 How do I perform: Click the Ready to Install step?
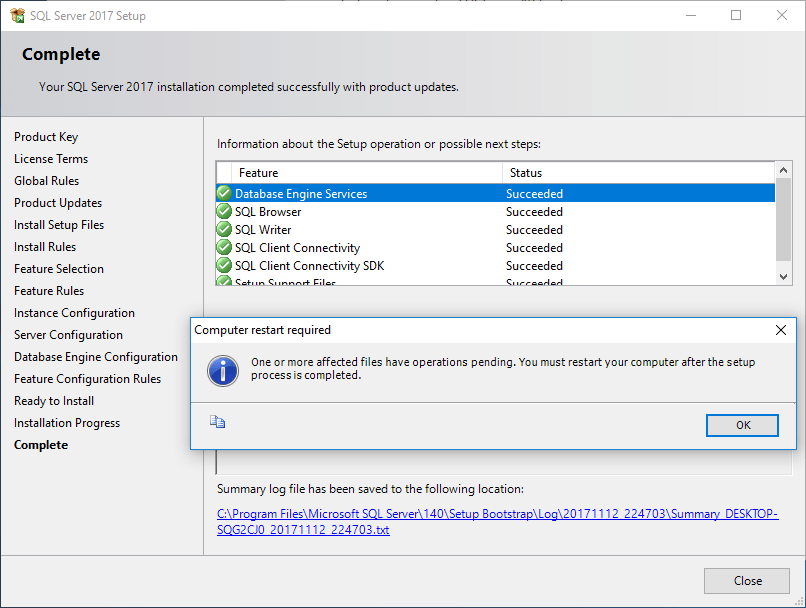[53, 401]
